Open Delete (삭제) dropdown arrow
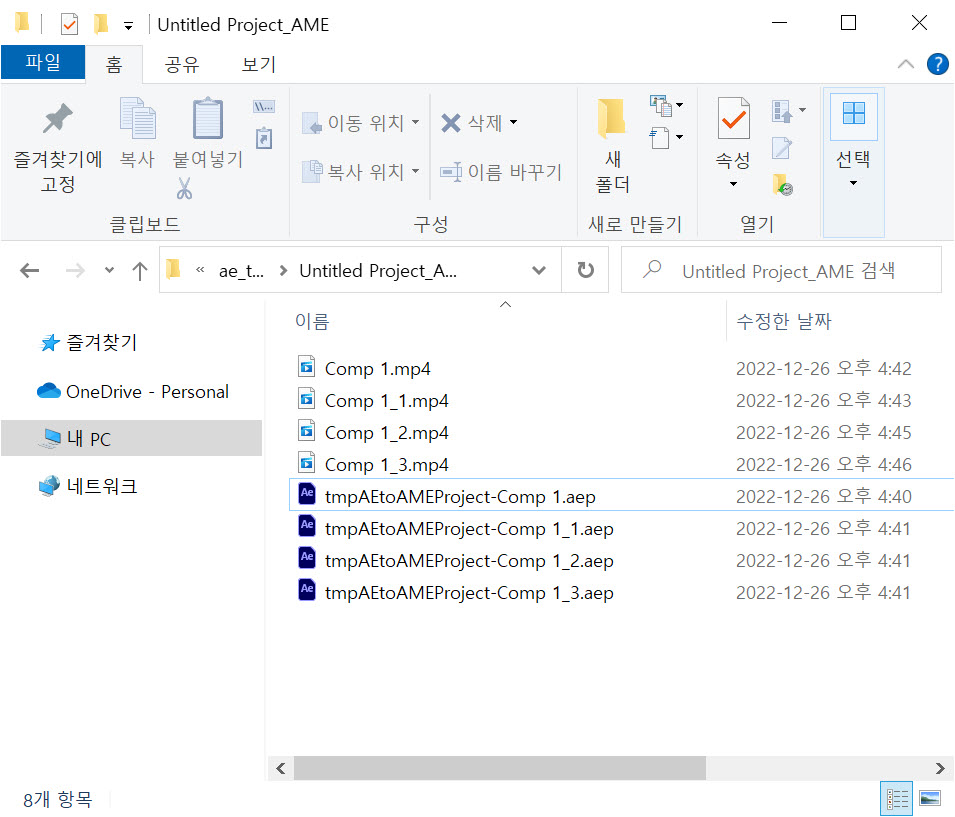This screenshot has height=817, width=955. [x=513, y=122]
